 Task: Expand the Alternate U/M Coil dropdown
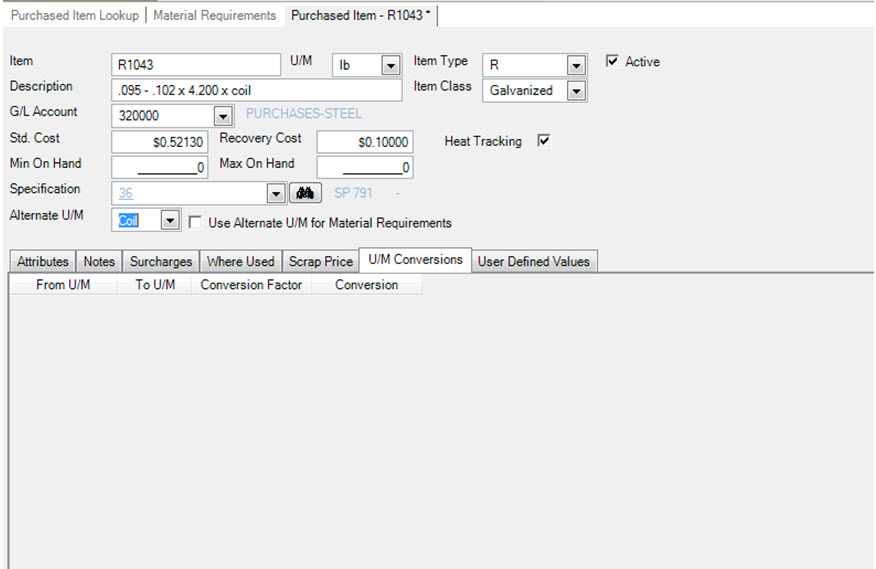pyautogui.click(x=169, y=222)
